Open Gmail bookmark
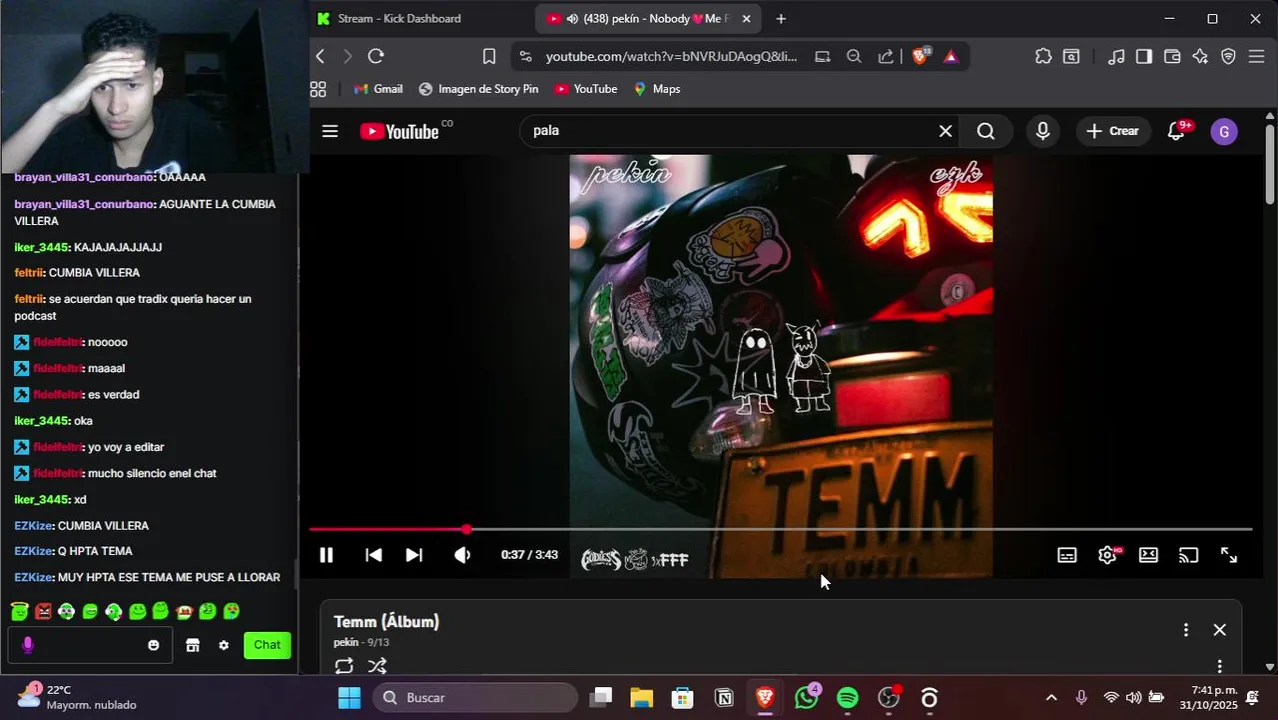 tap(378, 89)
